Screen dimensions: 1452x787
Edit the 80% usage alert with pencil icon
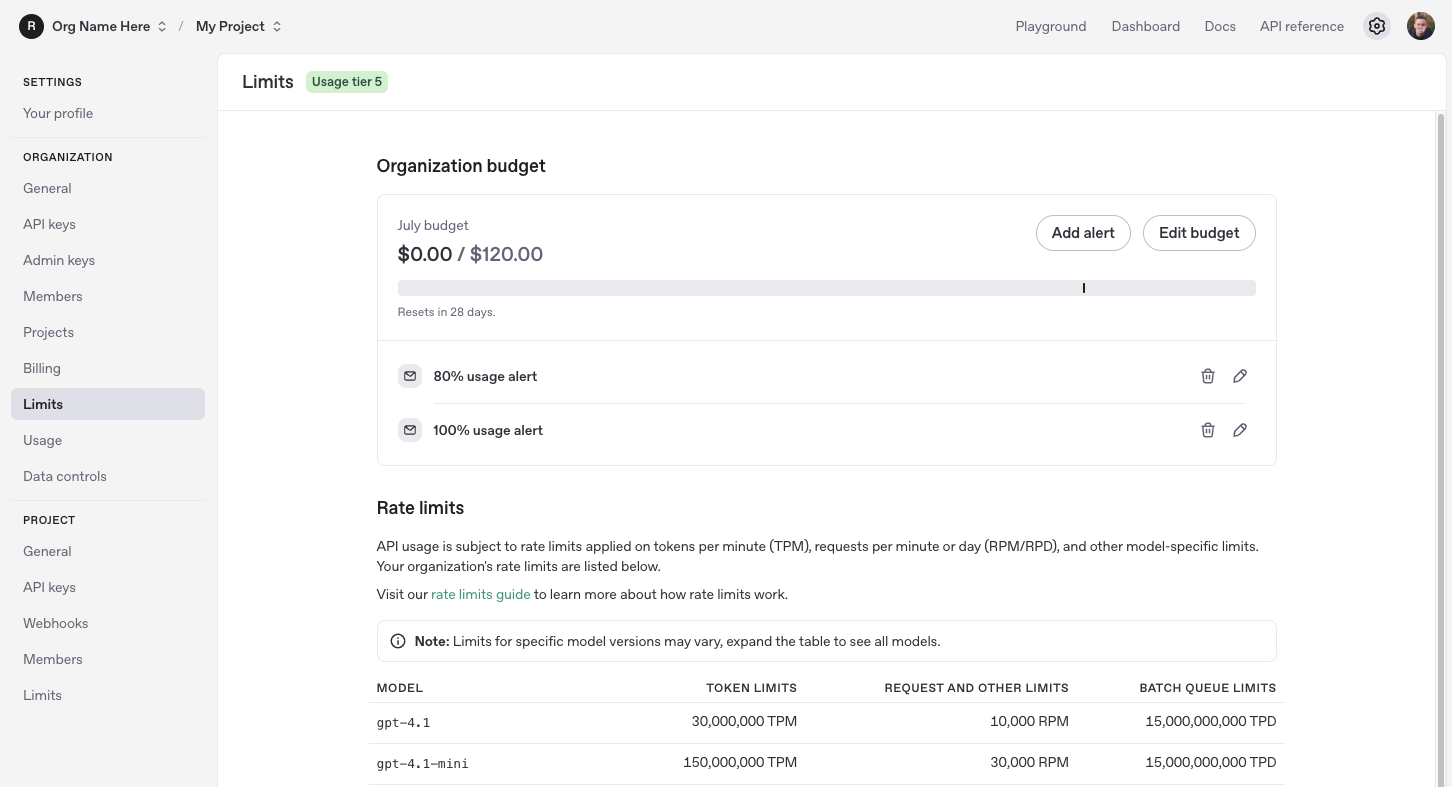pos(1240,375)
